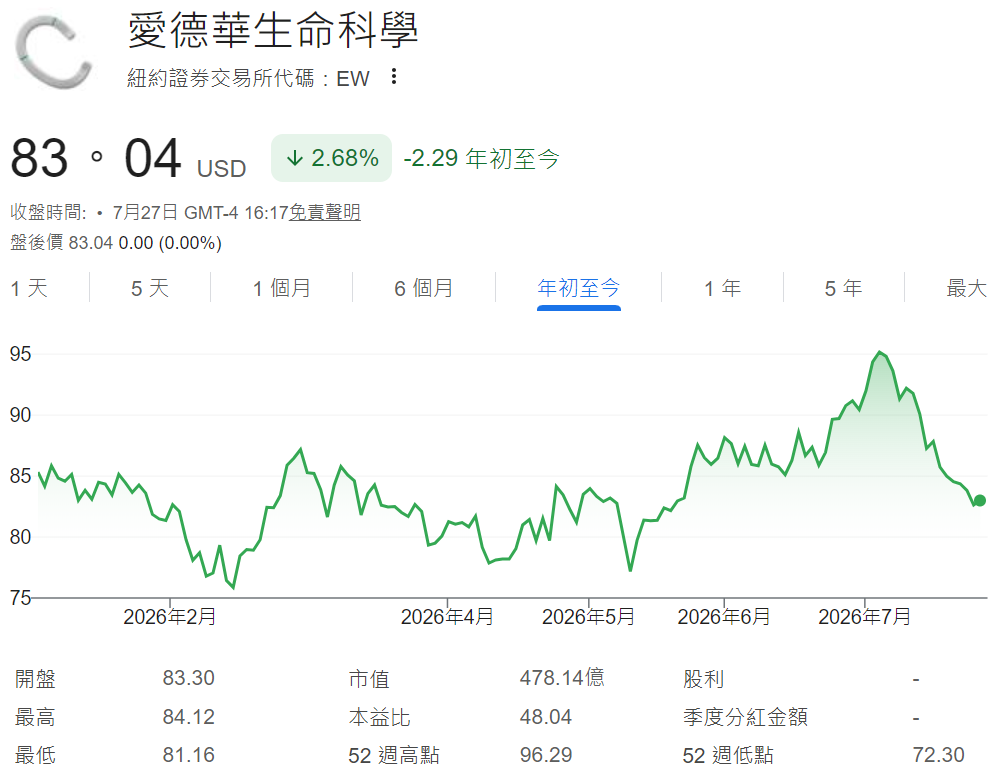Click the 52 週高點 value 96.29
The width and height of the screenshot is (1005, 772).
pyautogui.click(x=545, y=755)
